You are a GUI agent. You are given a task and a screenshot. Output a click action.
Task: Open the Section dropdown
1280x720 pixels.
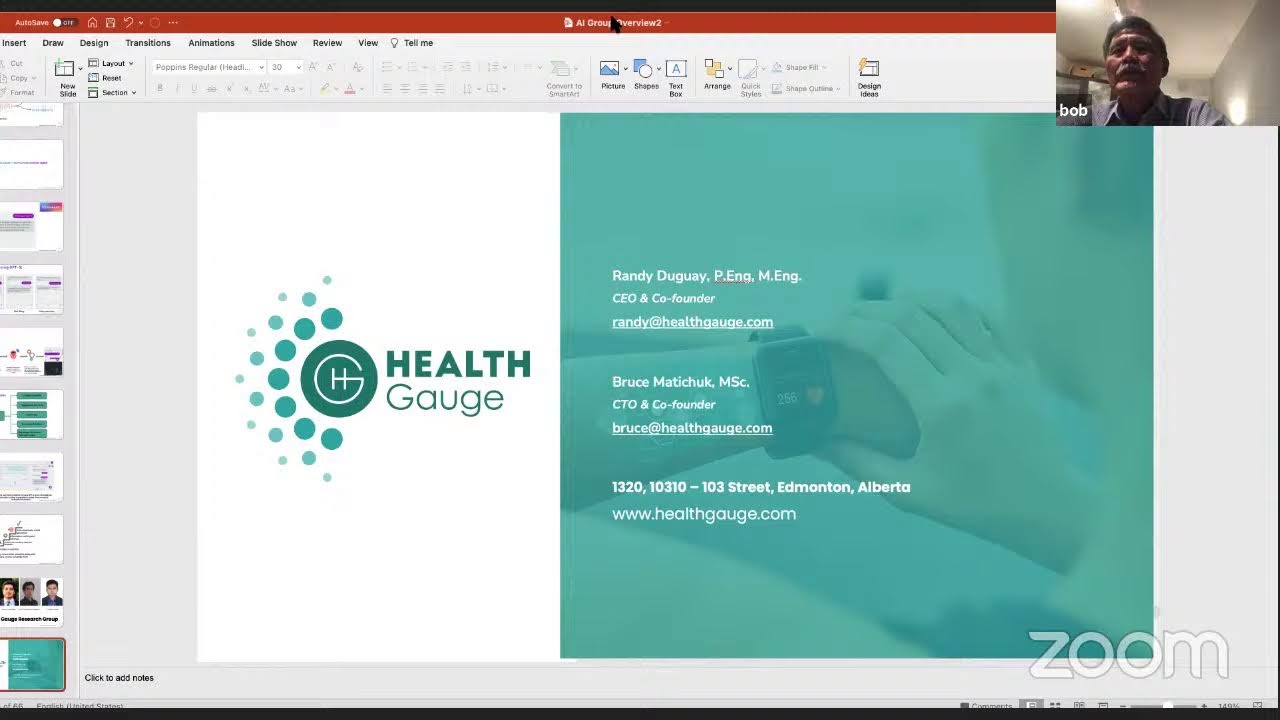pos(112,93)
